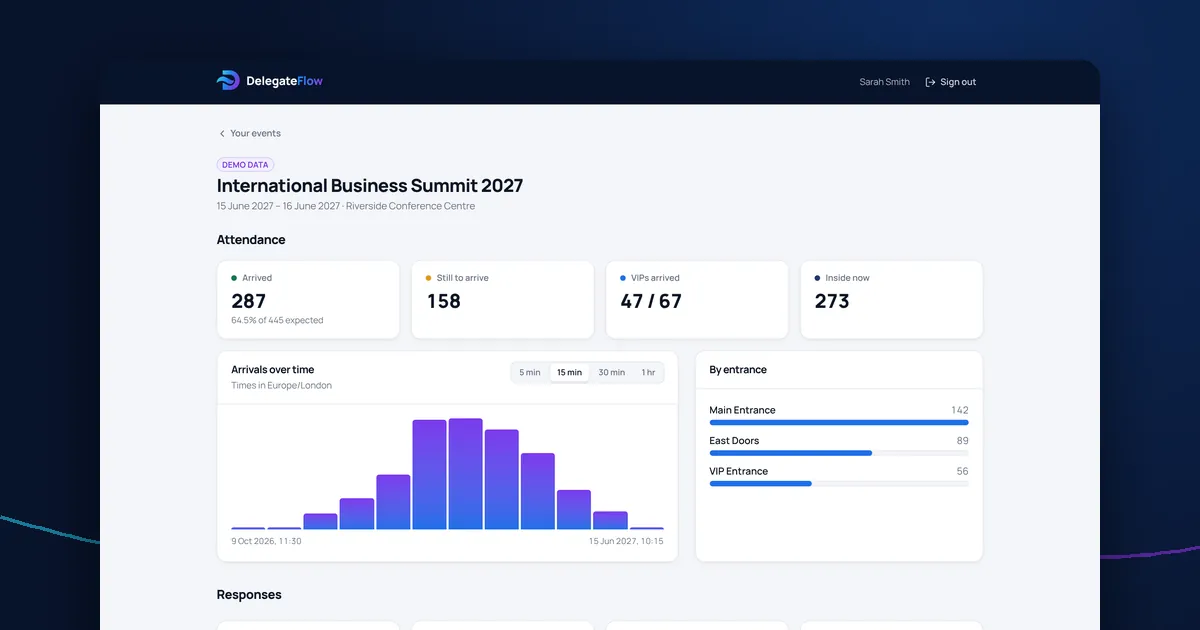Image resolution: width=1200 pixels, height=630 pixels.
Task: Switch chart to 1 hr interval
Action: [x=648, y=372]
